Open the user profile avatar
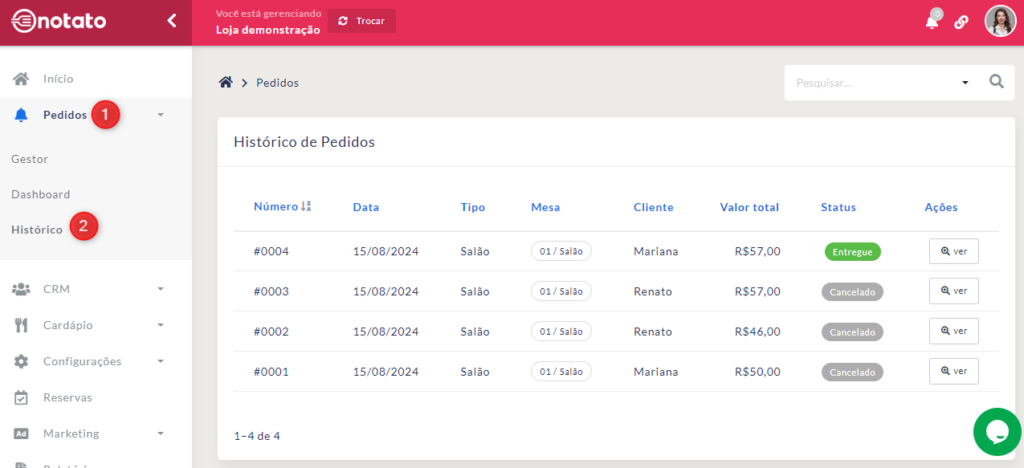The width and height of the screenshot is (1024, 468). coord(999,21)
